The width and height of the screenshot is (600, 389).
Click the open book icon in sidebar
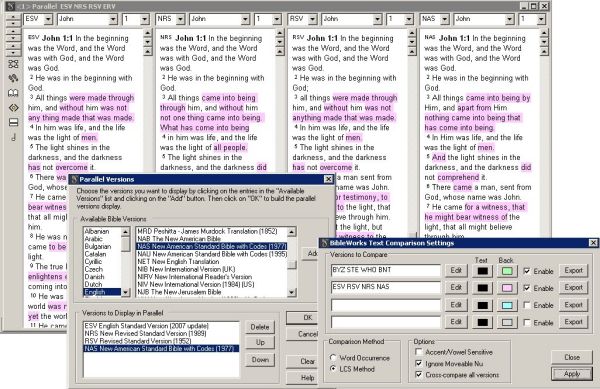(x=13, y=93)
